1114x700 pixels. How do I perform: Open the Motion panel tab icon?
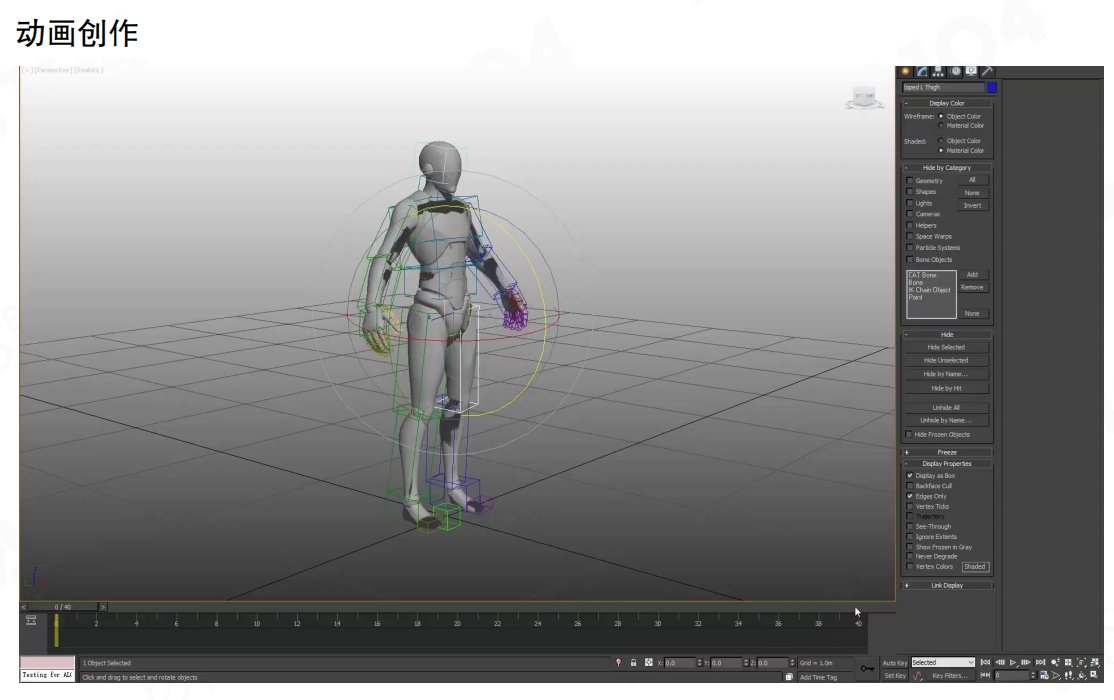956,71
